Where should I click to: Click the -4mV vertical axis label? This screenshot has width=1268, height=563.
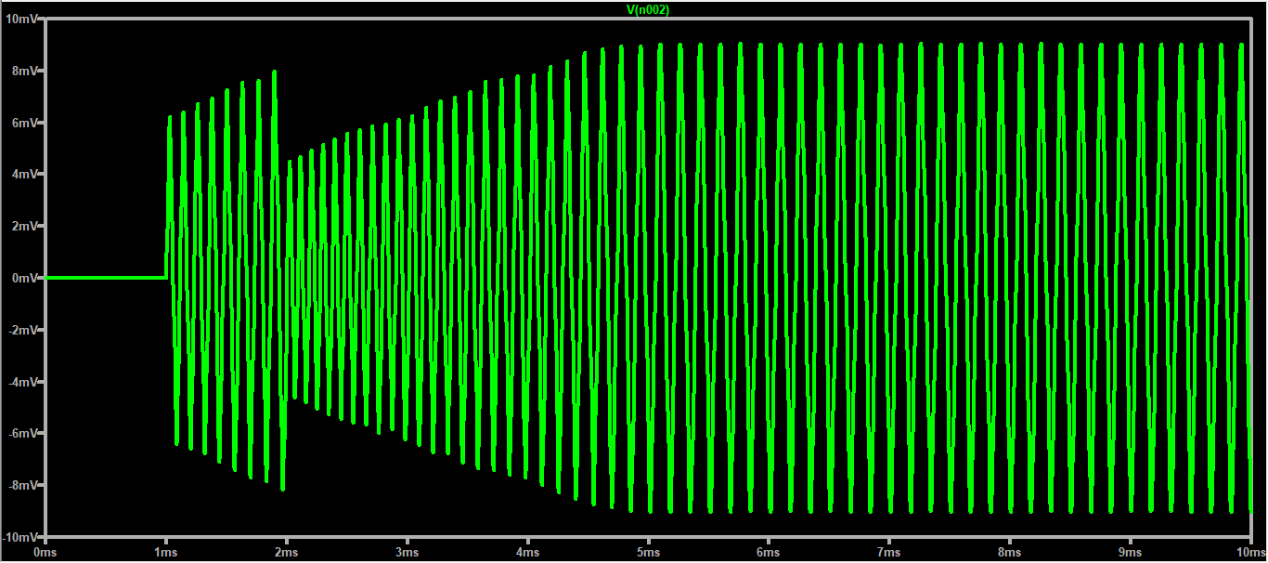(21, 382)
